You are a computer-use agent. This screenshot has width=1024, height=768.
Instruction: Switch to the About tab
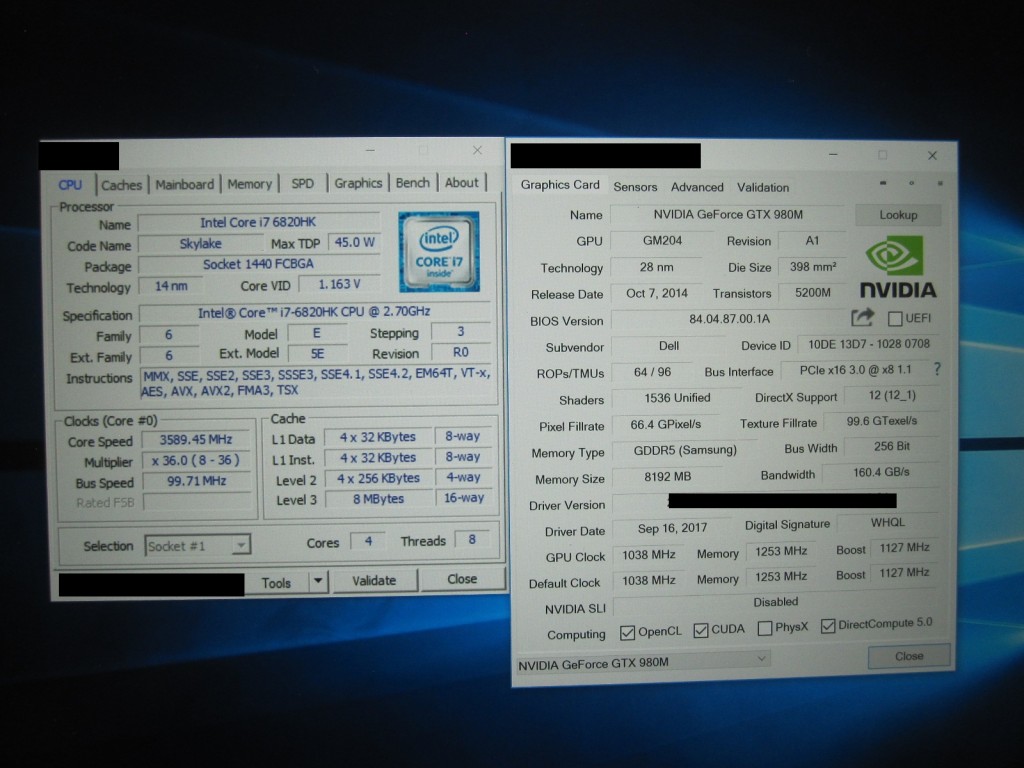tap(462, 183)
